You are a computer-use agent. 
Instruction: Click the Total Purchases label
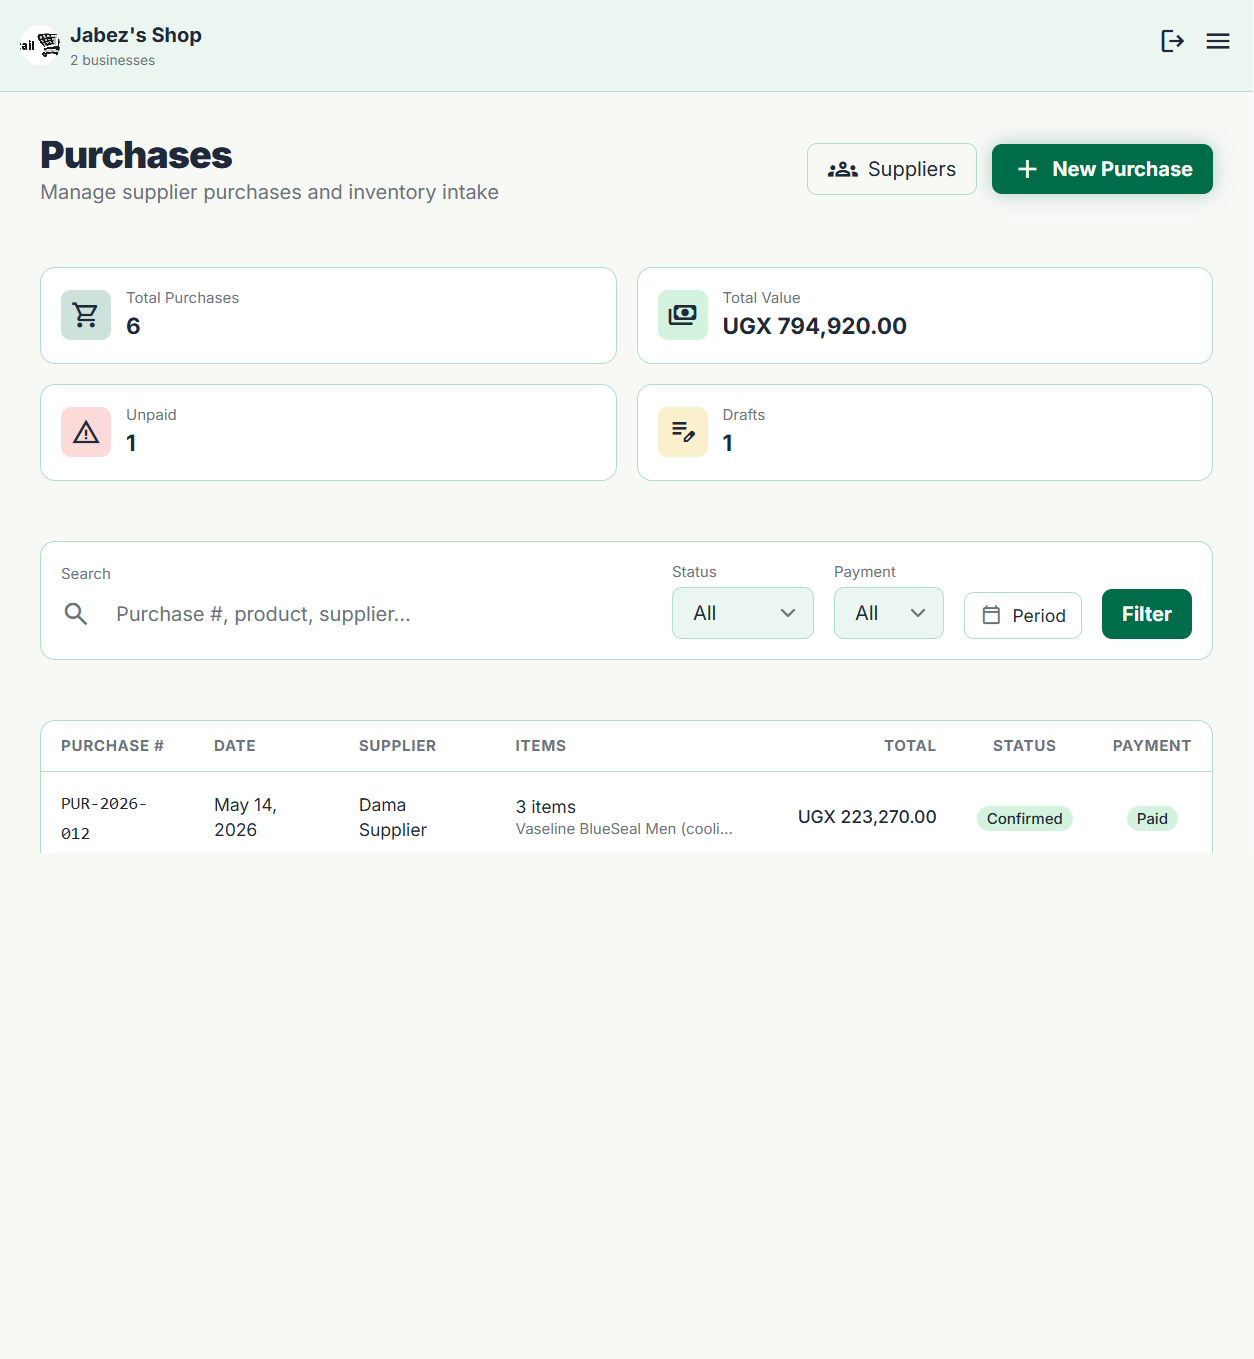coord(183,298)
